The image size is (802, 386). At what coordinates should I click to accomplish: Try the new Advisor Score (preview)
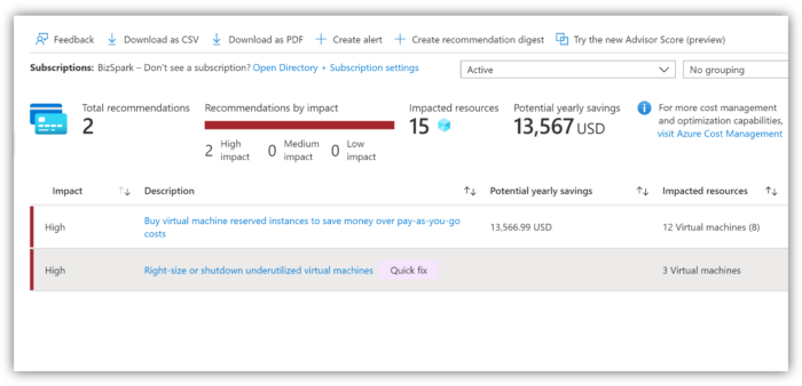pyautogui.click(x=640, y=39)
